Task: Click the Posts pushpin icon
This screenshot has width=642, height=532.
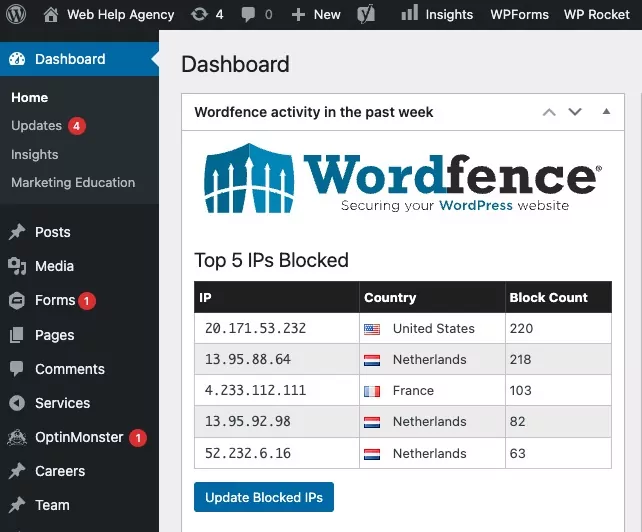Action: pyautogui.click(x=17, y=232)
